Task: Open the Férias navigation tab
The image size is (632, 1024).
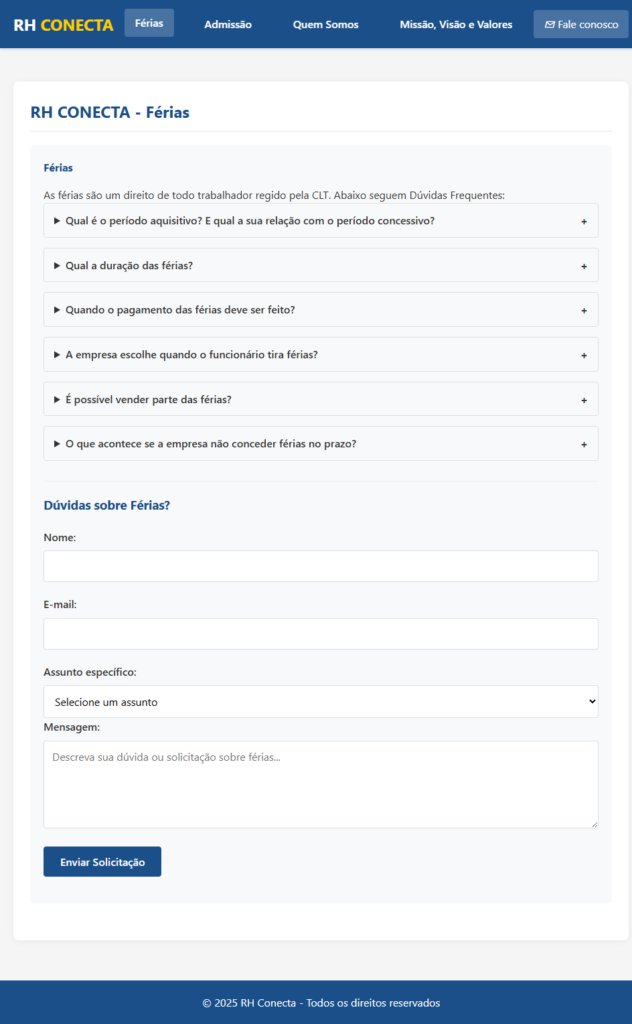Action: tap(149, 23)
